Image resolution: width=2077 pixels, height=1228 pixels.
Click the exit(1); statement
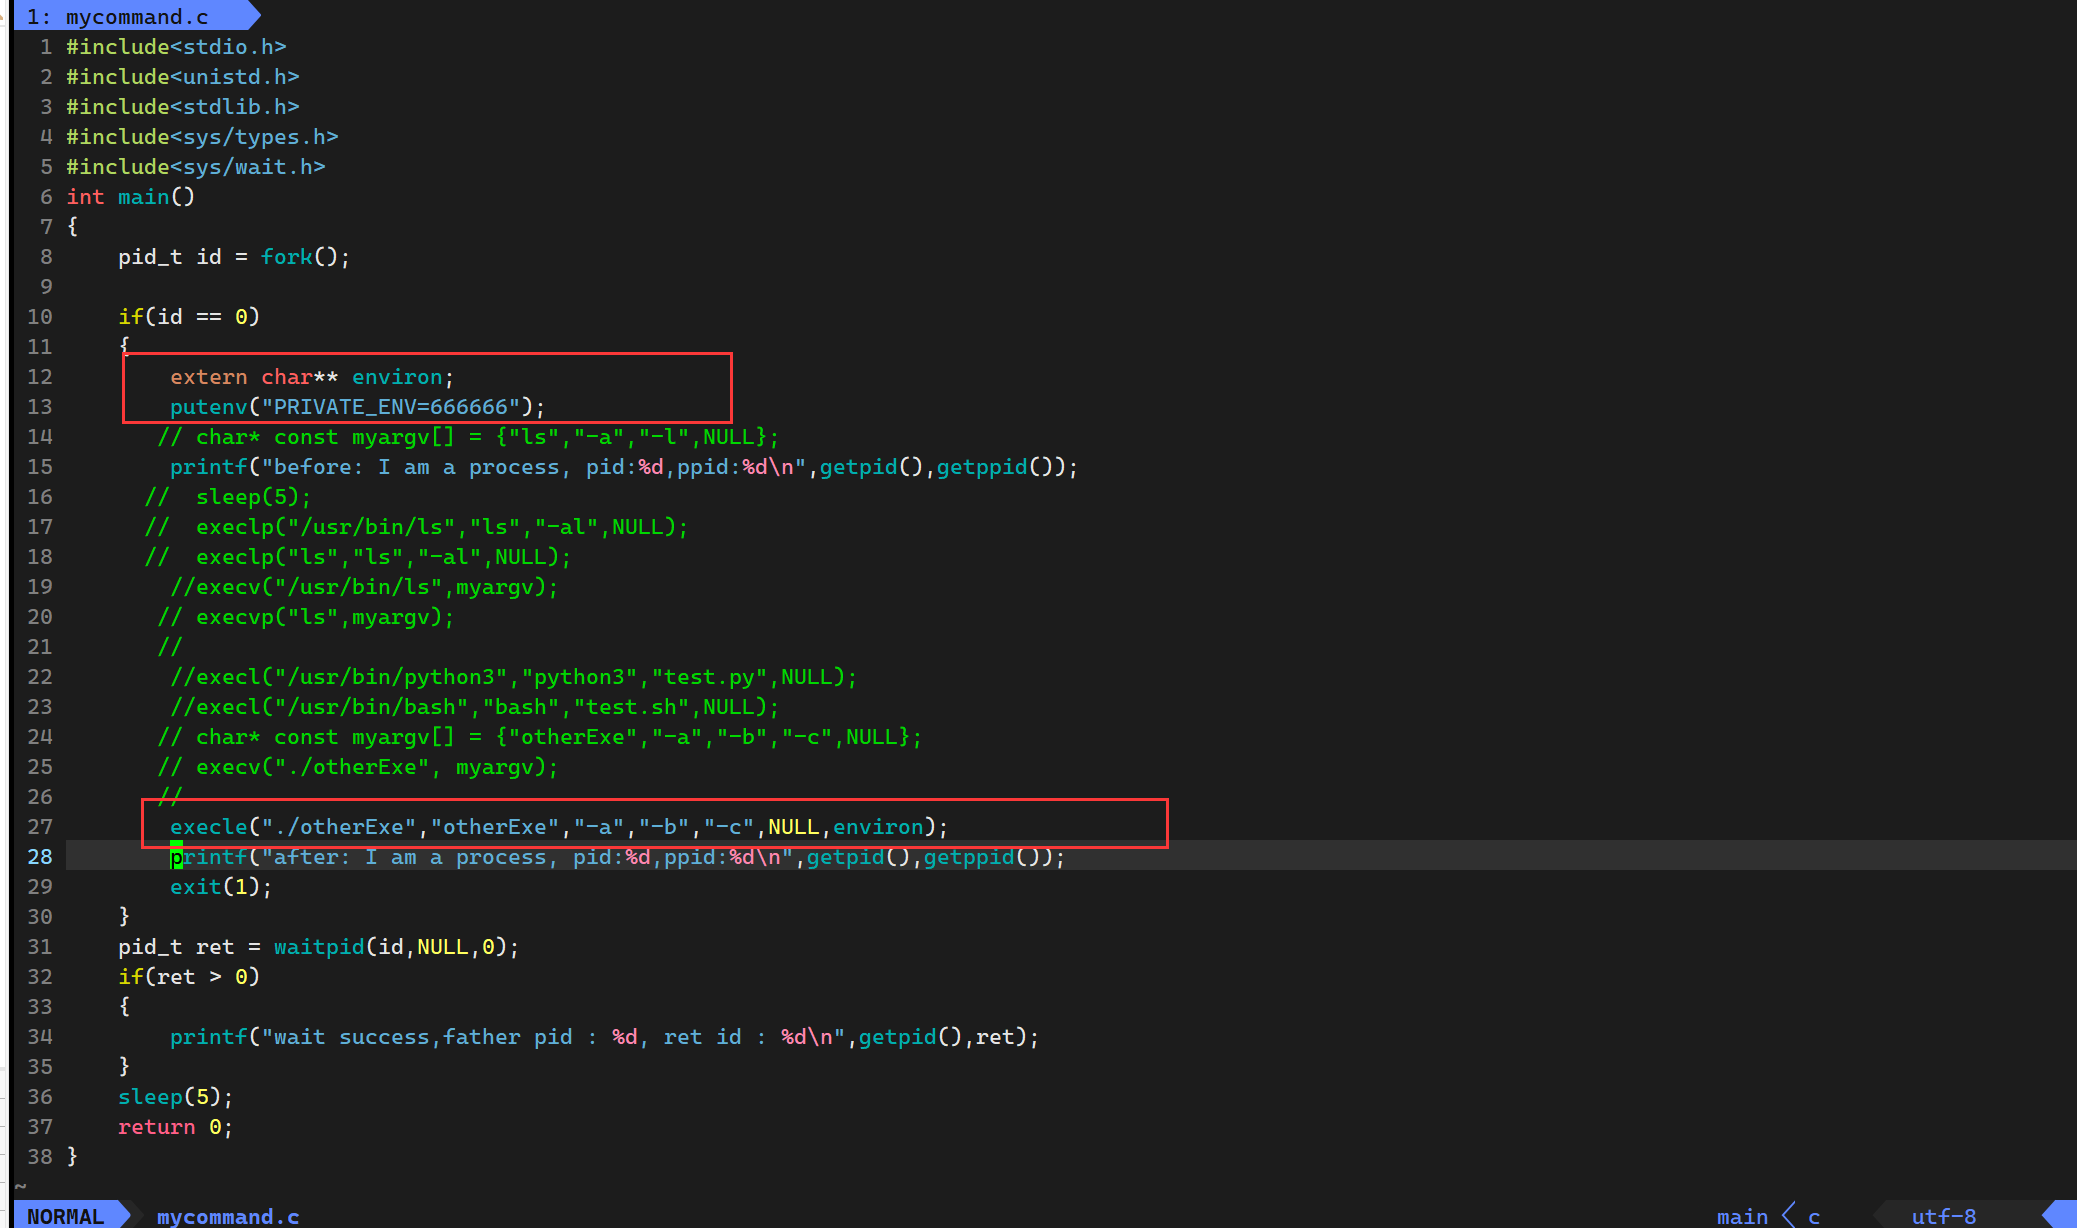221,887
